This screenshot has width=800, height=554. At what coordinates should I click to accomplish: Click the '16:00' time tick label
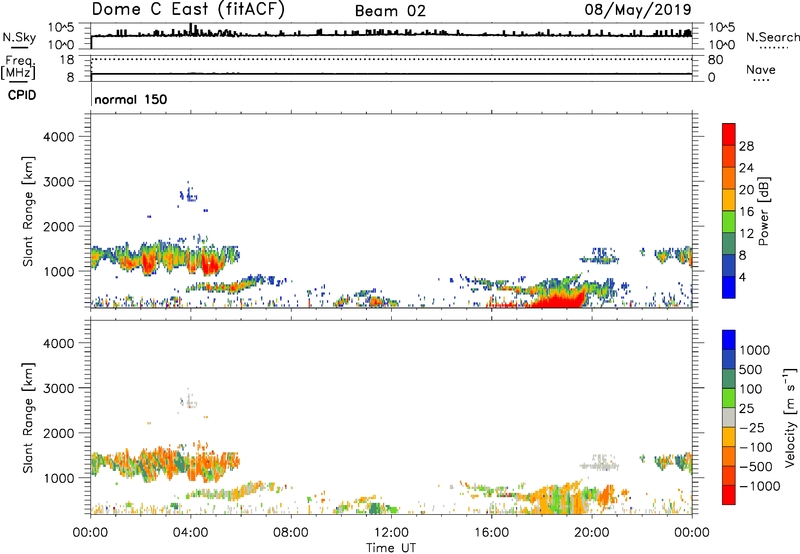(491, 533)
